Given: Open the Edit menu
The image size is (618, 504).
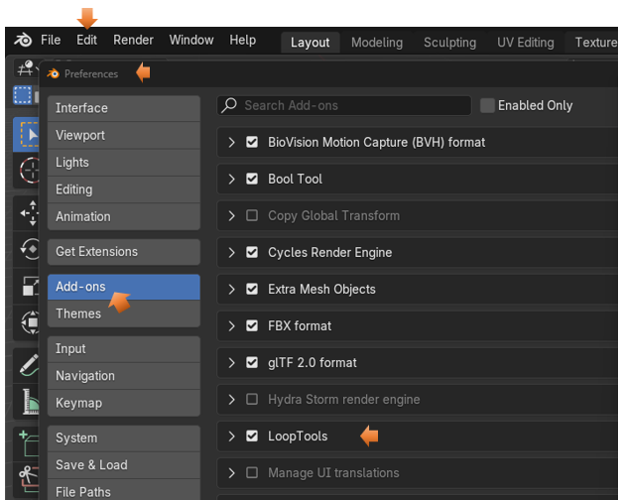Looking at the screenshot, I should [x=87, y=40].
